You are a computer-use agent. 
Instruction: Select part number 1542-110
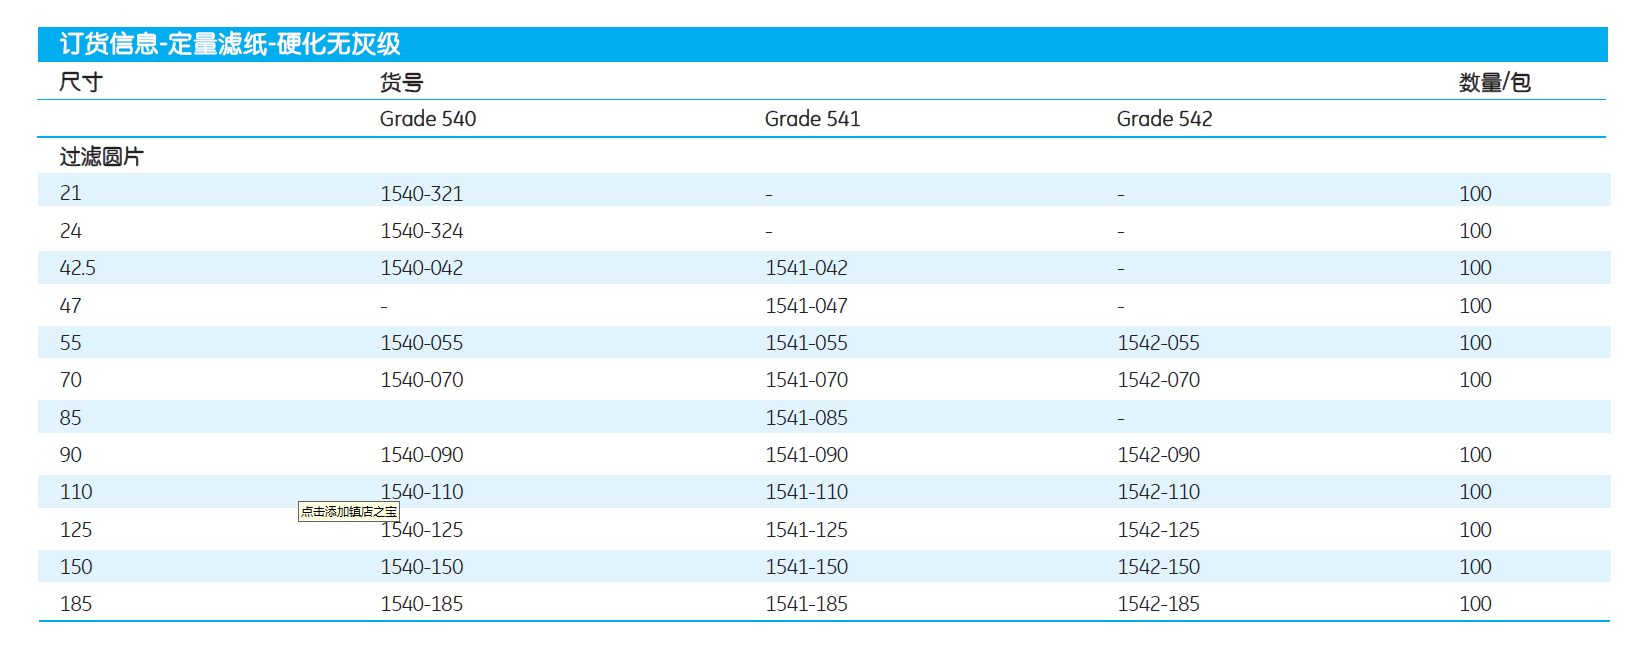point(1159,492)
